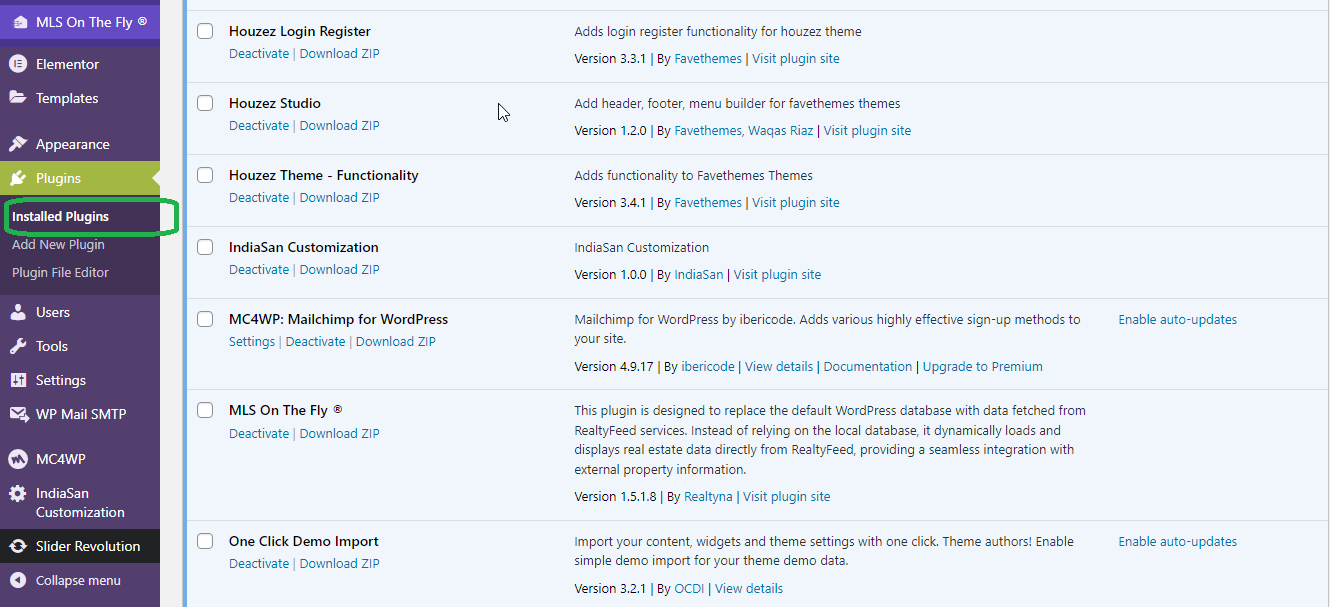Click the MC4WP sidebar icon
The image size is (1330, 607).
pyautogui.click(x=18, y=459)
